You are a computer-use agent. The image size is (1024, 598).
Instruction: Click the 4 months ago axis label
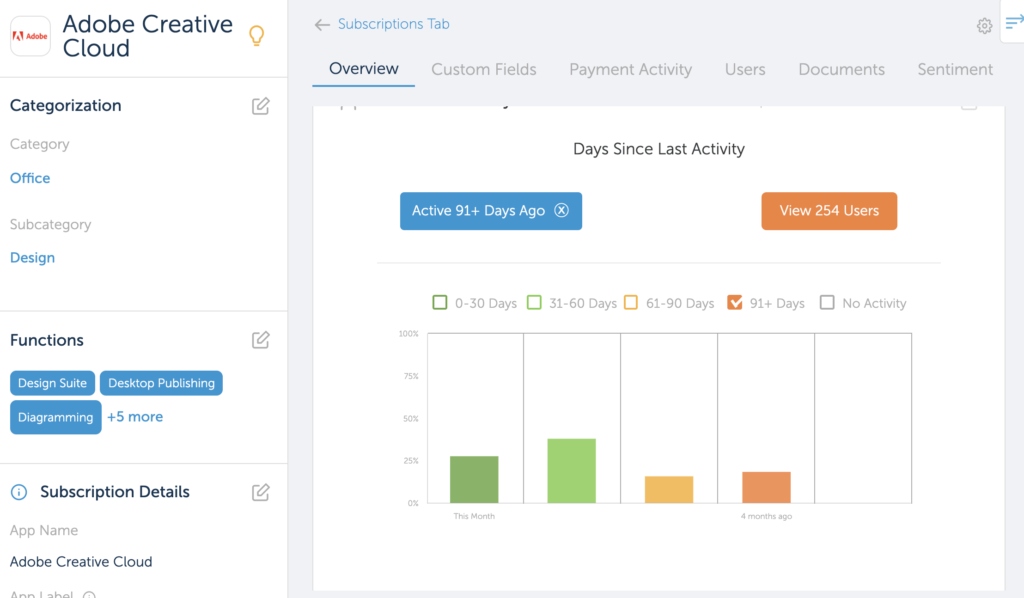coord(766,516)
